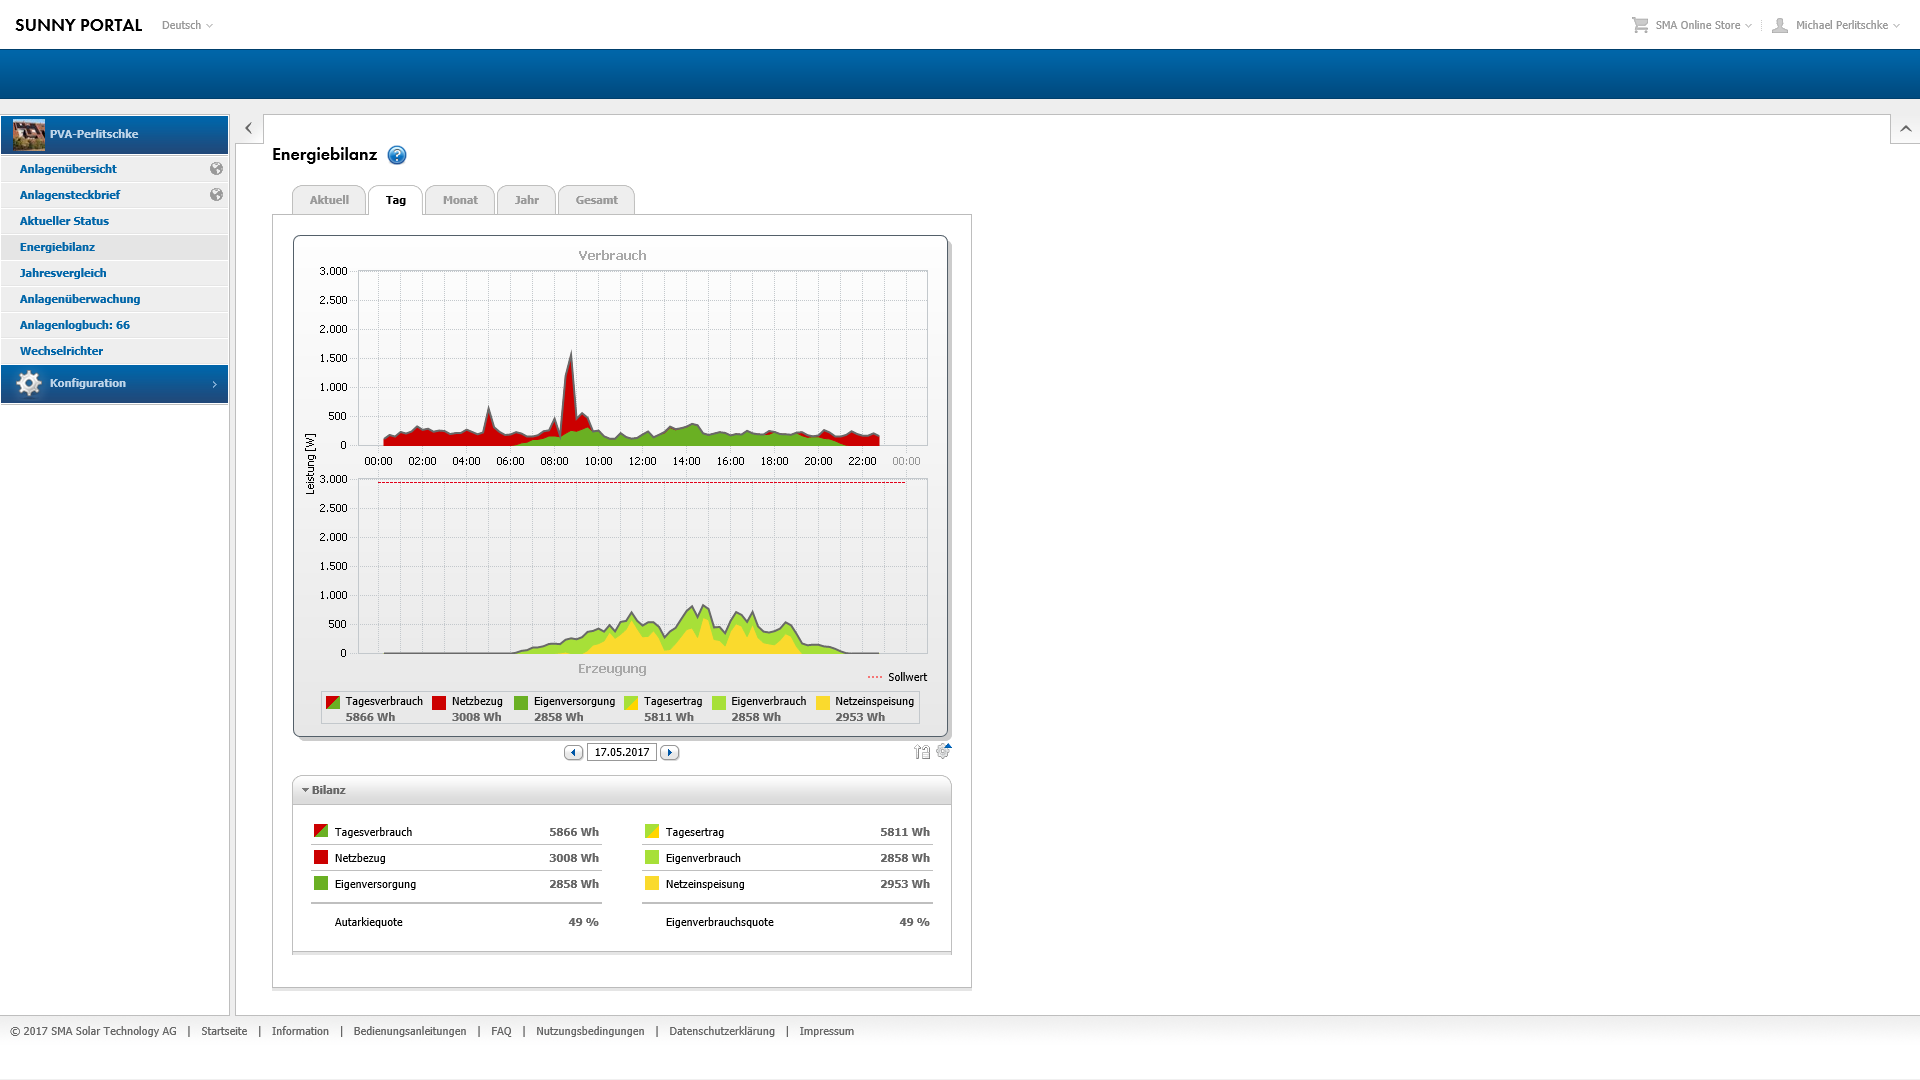The width and height of the screenshot is (1920, 1080).
Task: Open Jahresvergleich in sidebar
Action: 63,273
